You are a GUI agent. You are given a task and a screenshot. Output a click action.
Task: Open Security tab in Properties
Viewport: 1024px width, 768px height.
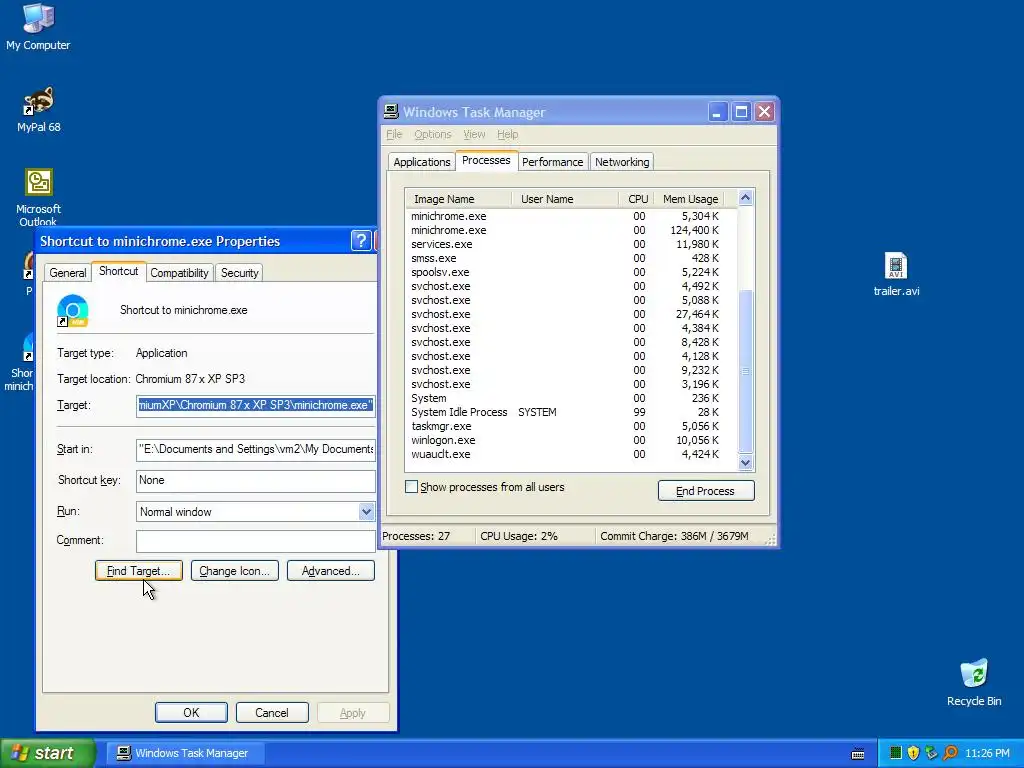click(240, 273)
